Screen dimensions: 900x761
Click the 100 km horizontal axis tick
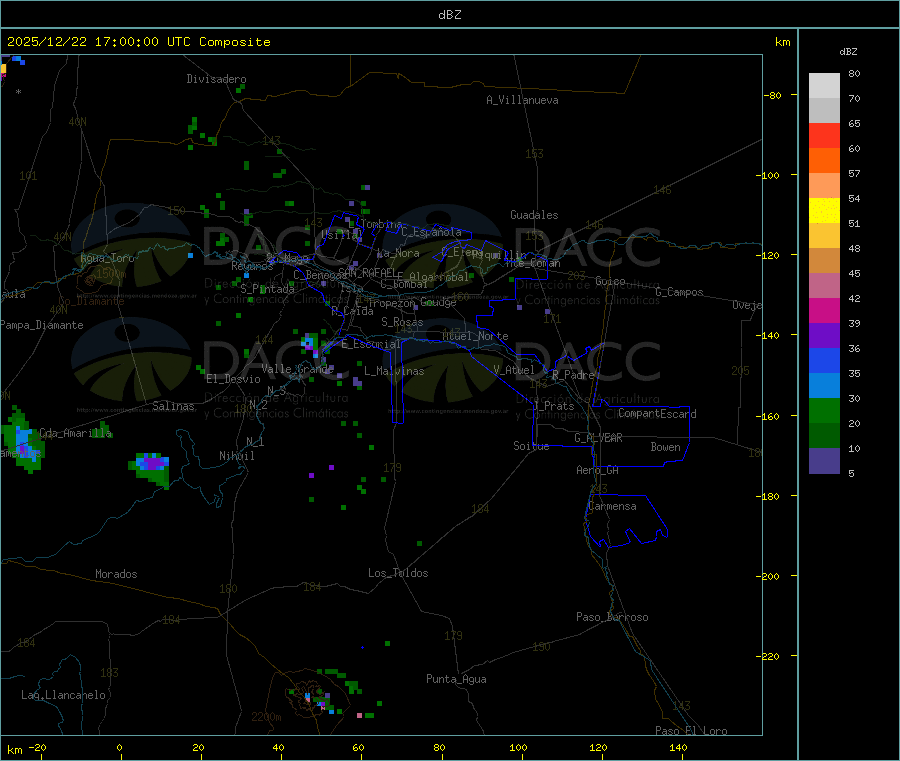click(518, 747)
